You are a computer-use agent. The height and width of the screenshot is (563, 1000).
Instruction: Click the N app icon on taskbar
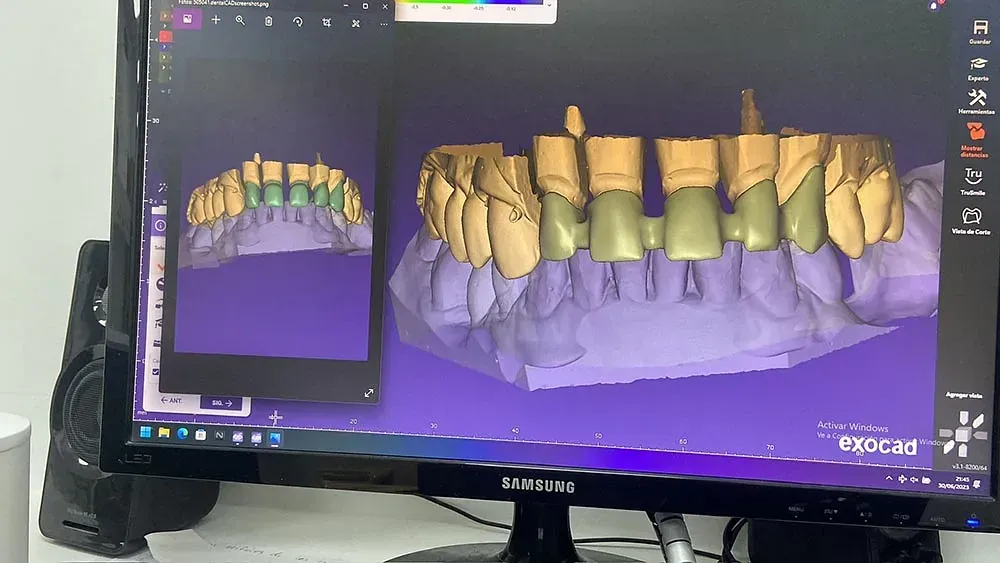coord(219,435)
